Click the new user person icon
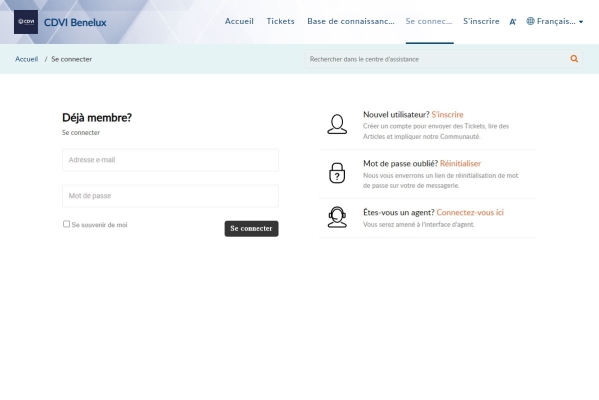 point(337,124)
